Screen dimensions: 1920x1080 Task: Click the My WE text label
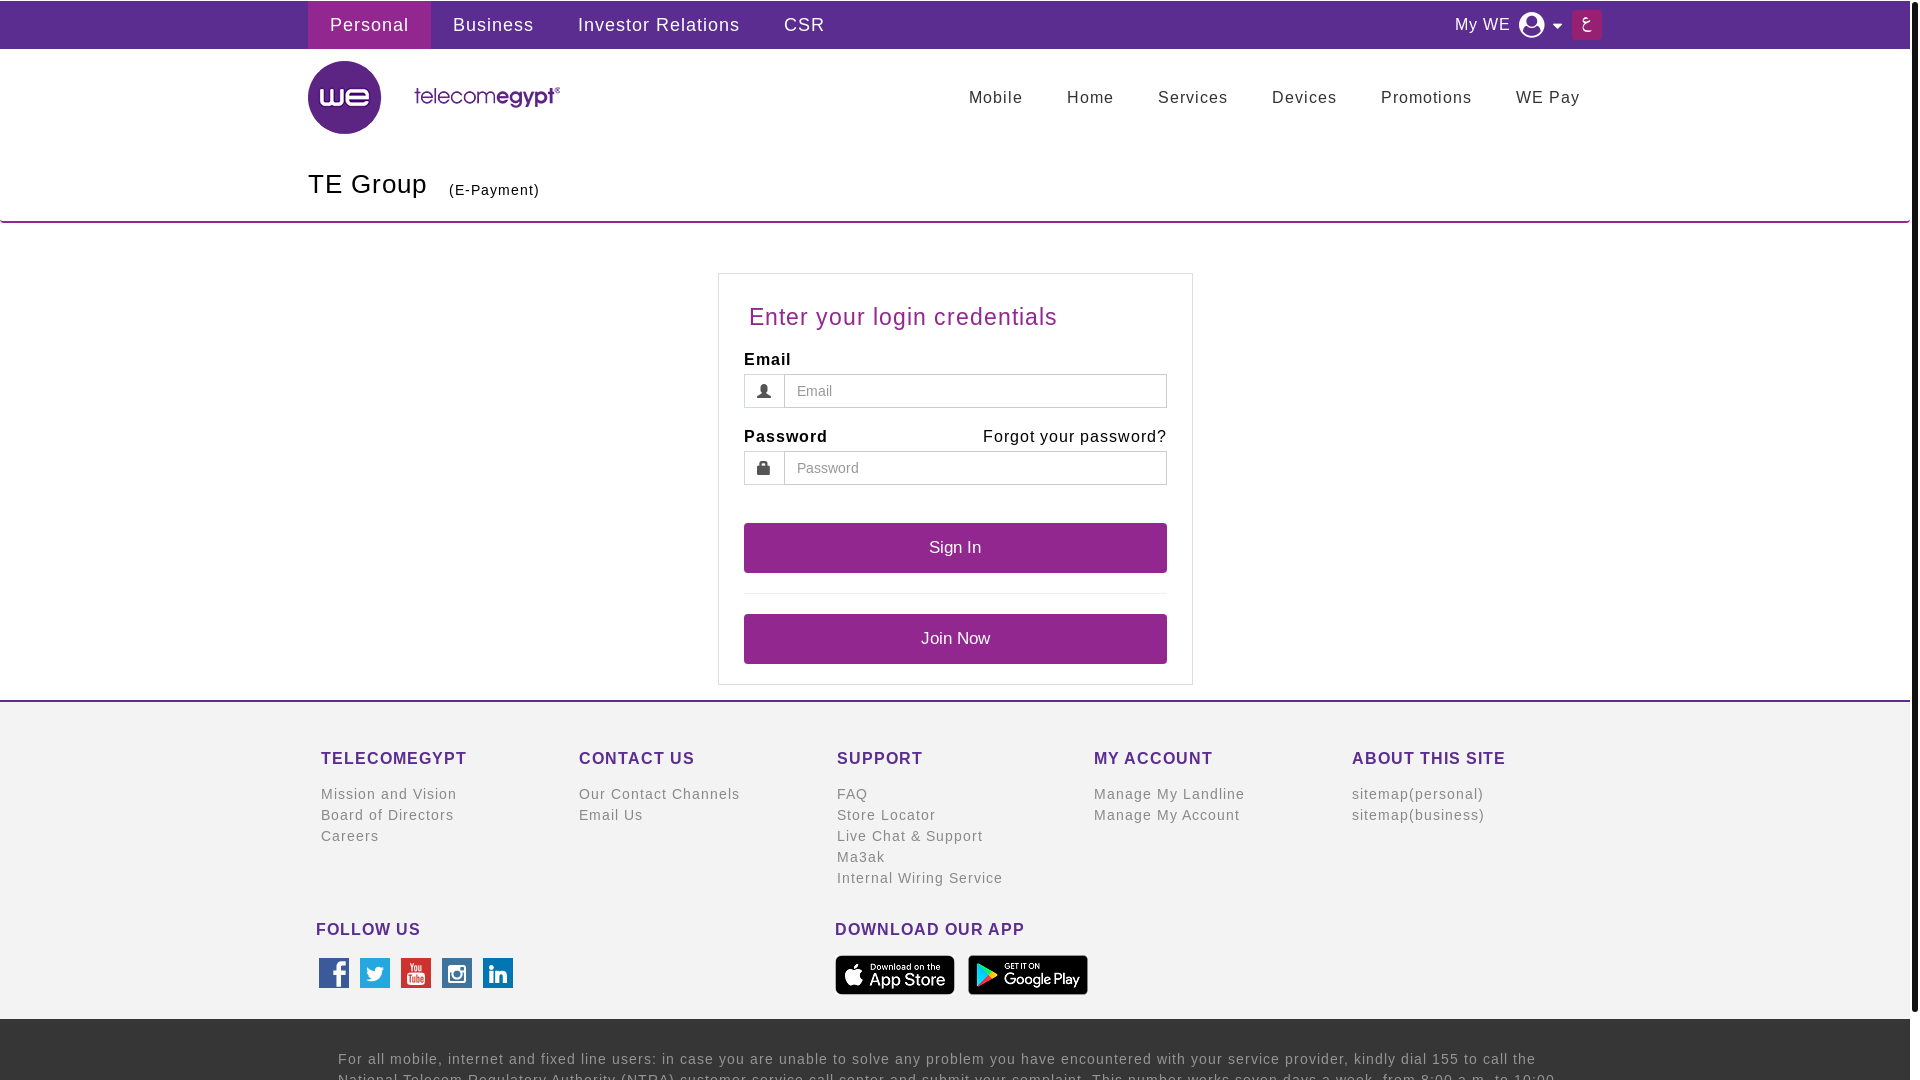point(1482,25)
